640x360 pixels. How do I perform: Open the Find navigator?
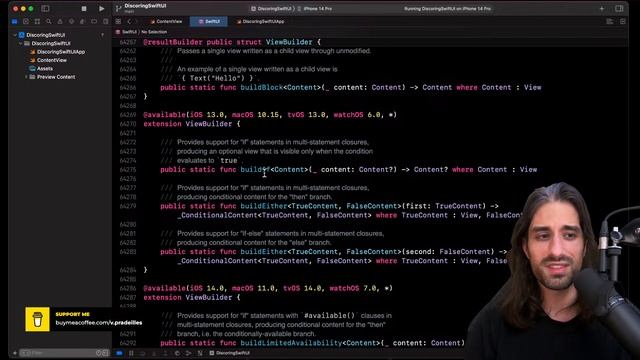[x=49, y=21]
